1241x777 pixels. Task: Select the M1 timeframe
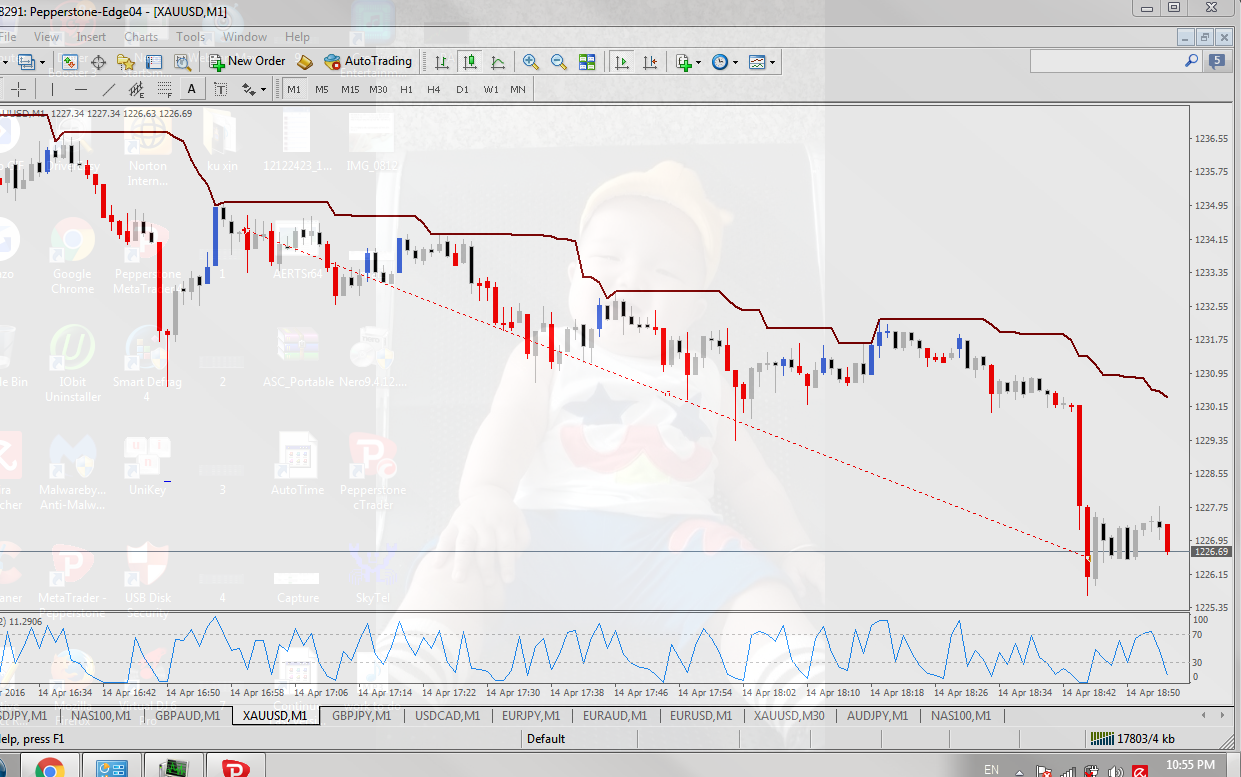click(x=293, y=89)
